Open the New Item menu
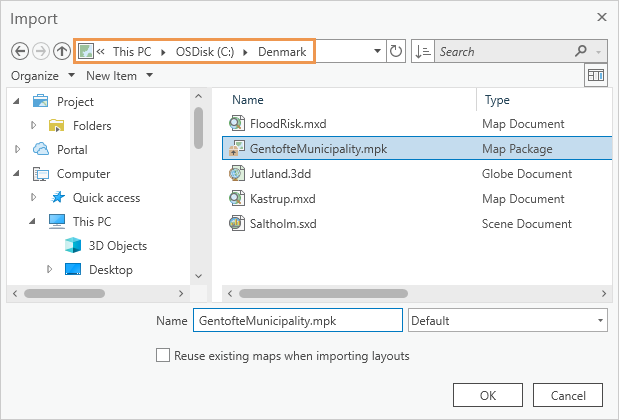The height and width of the screenshot is (420, 619). click(118, 76)
